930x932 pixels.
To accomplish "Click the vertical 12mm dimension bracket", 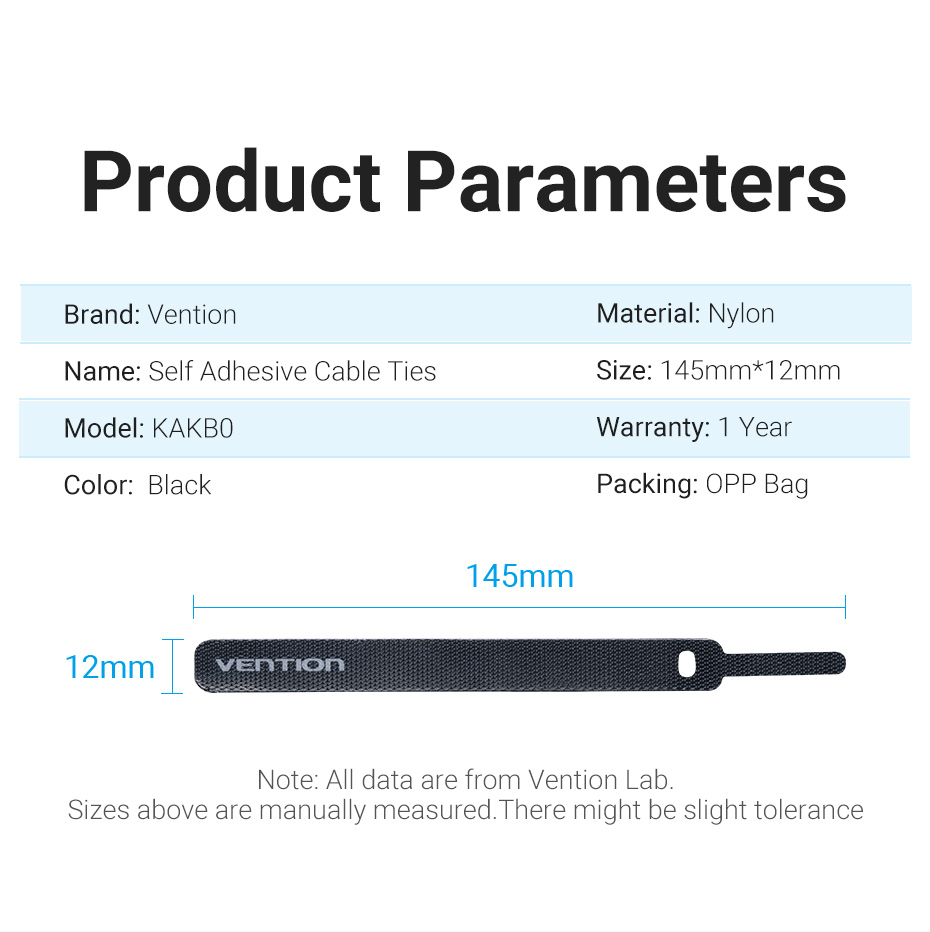I will coord(173,666).
